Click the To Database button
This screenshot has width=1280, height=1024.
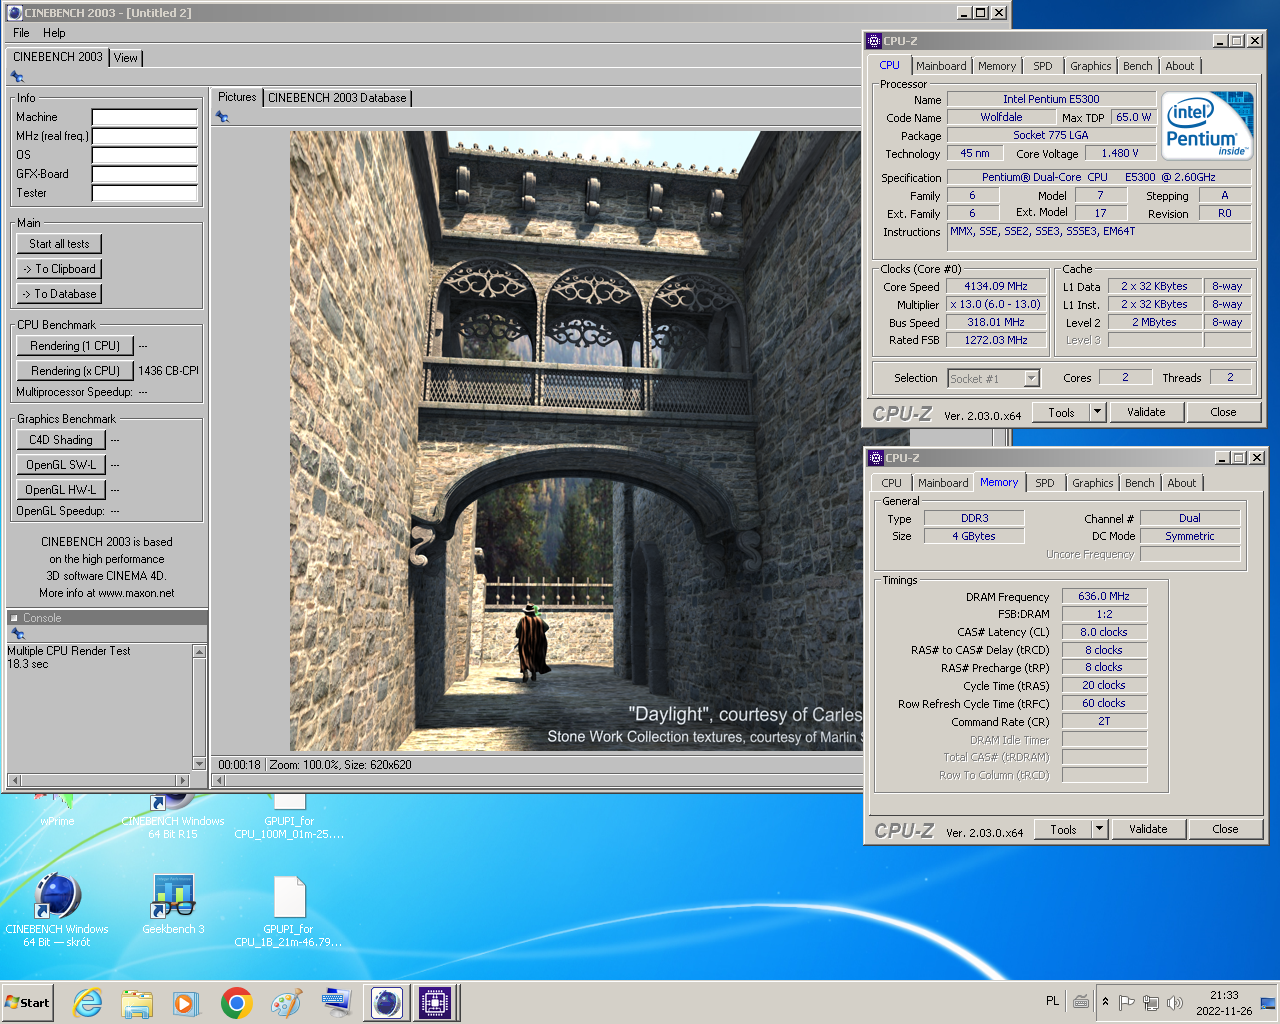(59, 294)
